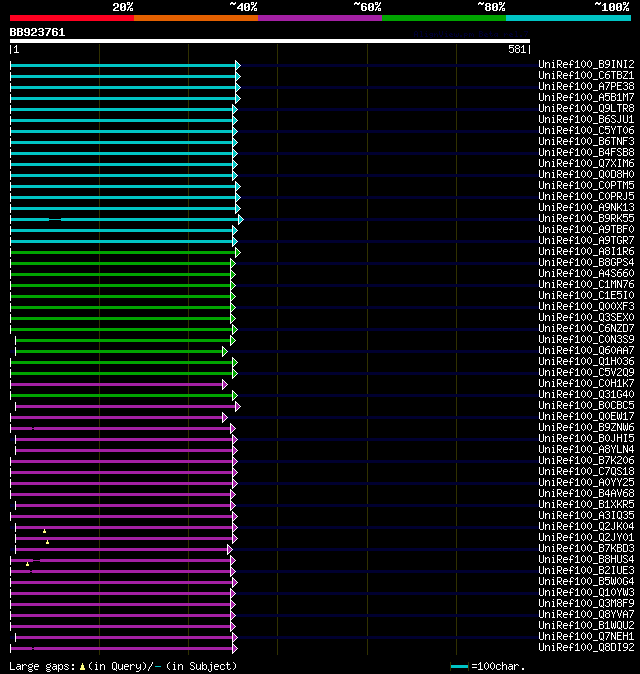Click the cyan 100char scale legend bar
640x674 pixels.
tap(459, 667)
